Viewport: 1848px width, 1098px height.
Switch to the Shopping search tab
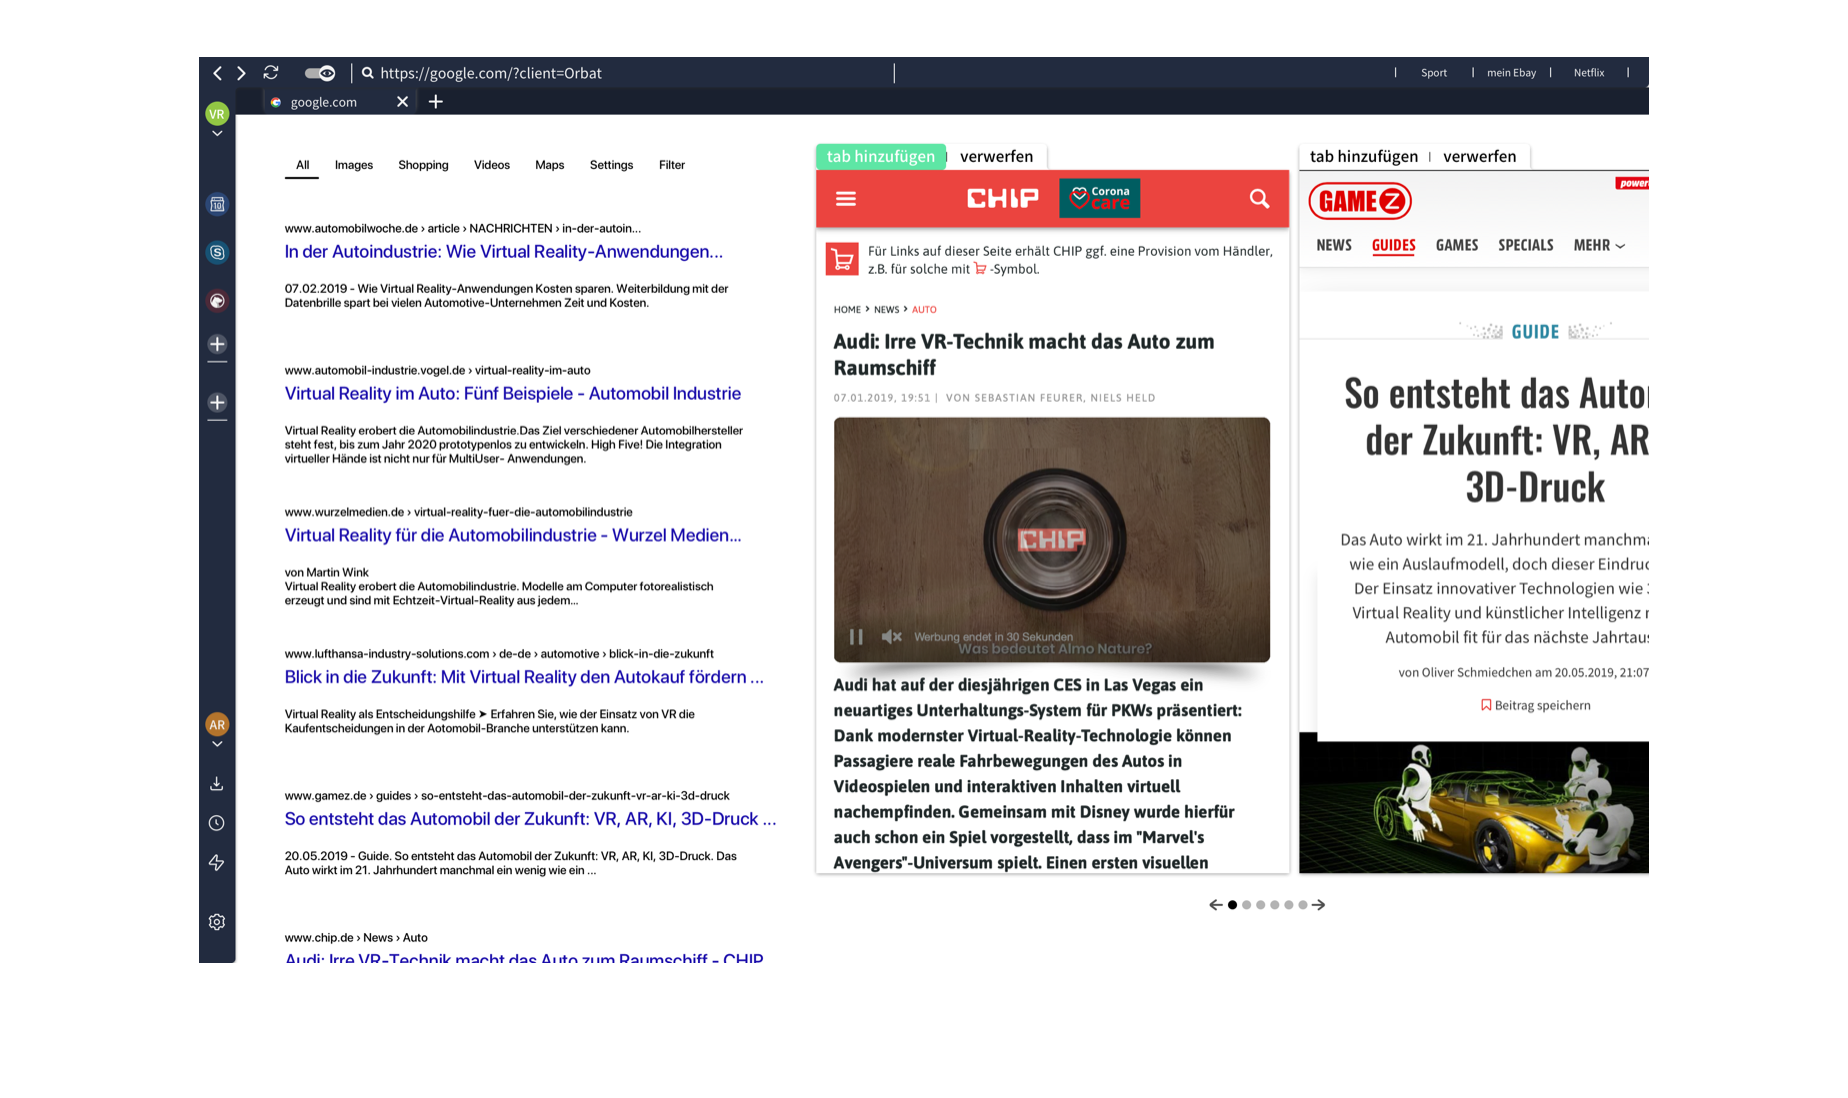(423, 165)
